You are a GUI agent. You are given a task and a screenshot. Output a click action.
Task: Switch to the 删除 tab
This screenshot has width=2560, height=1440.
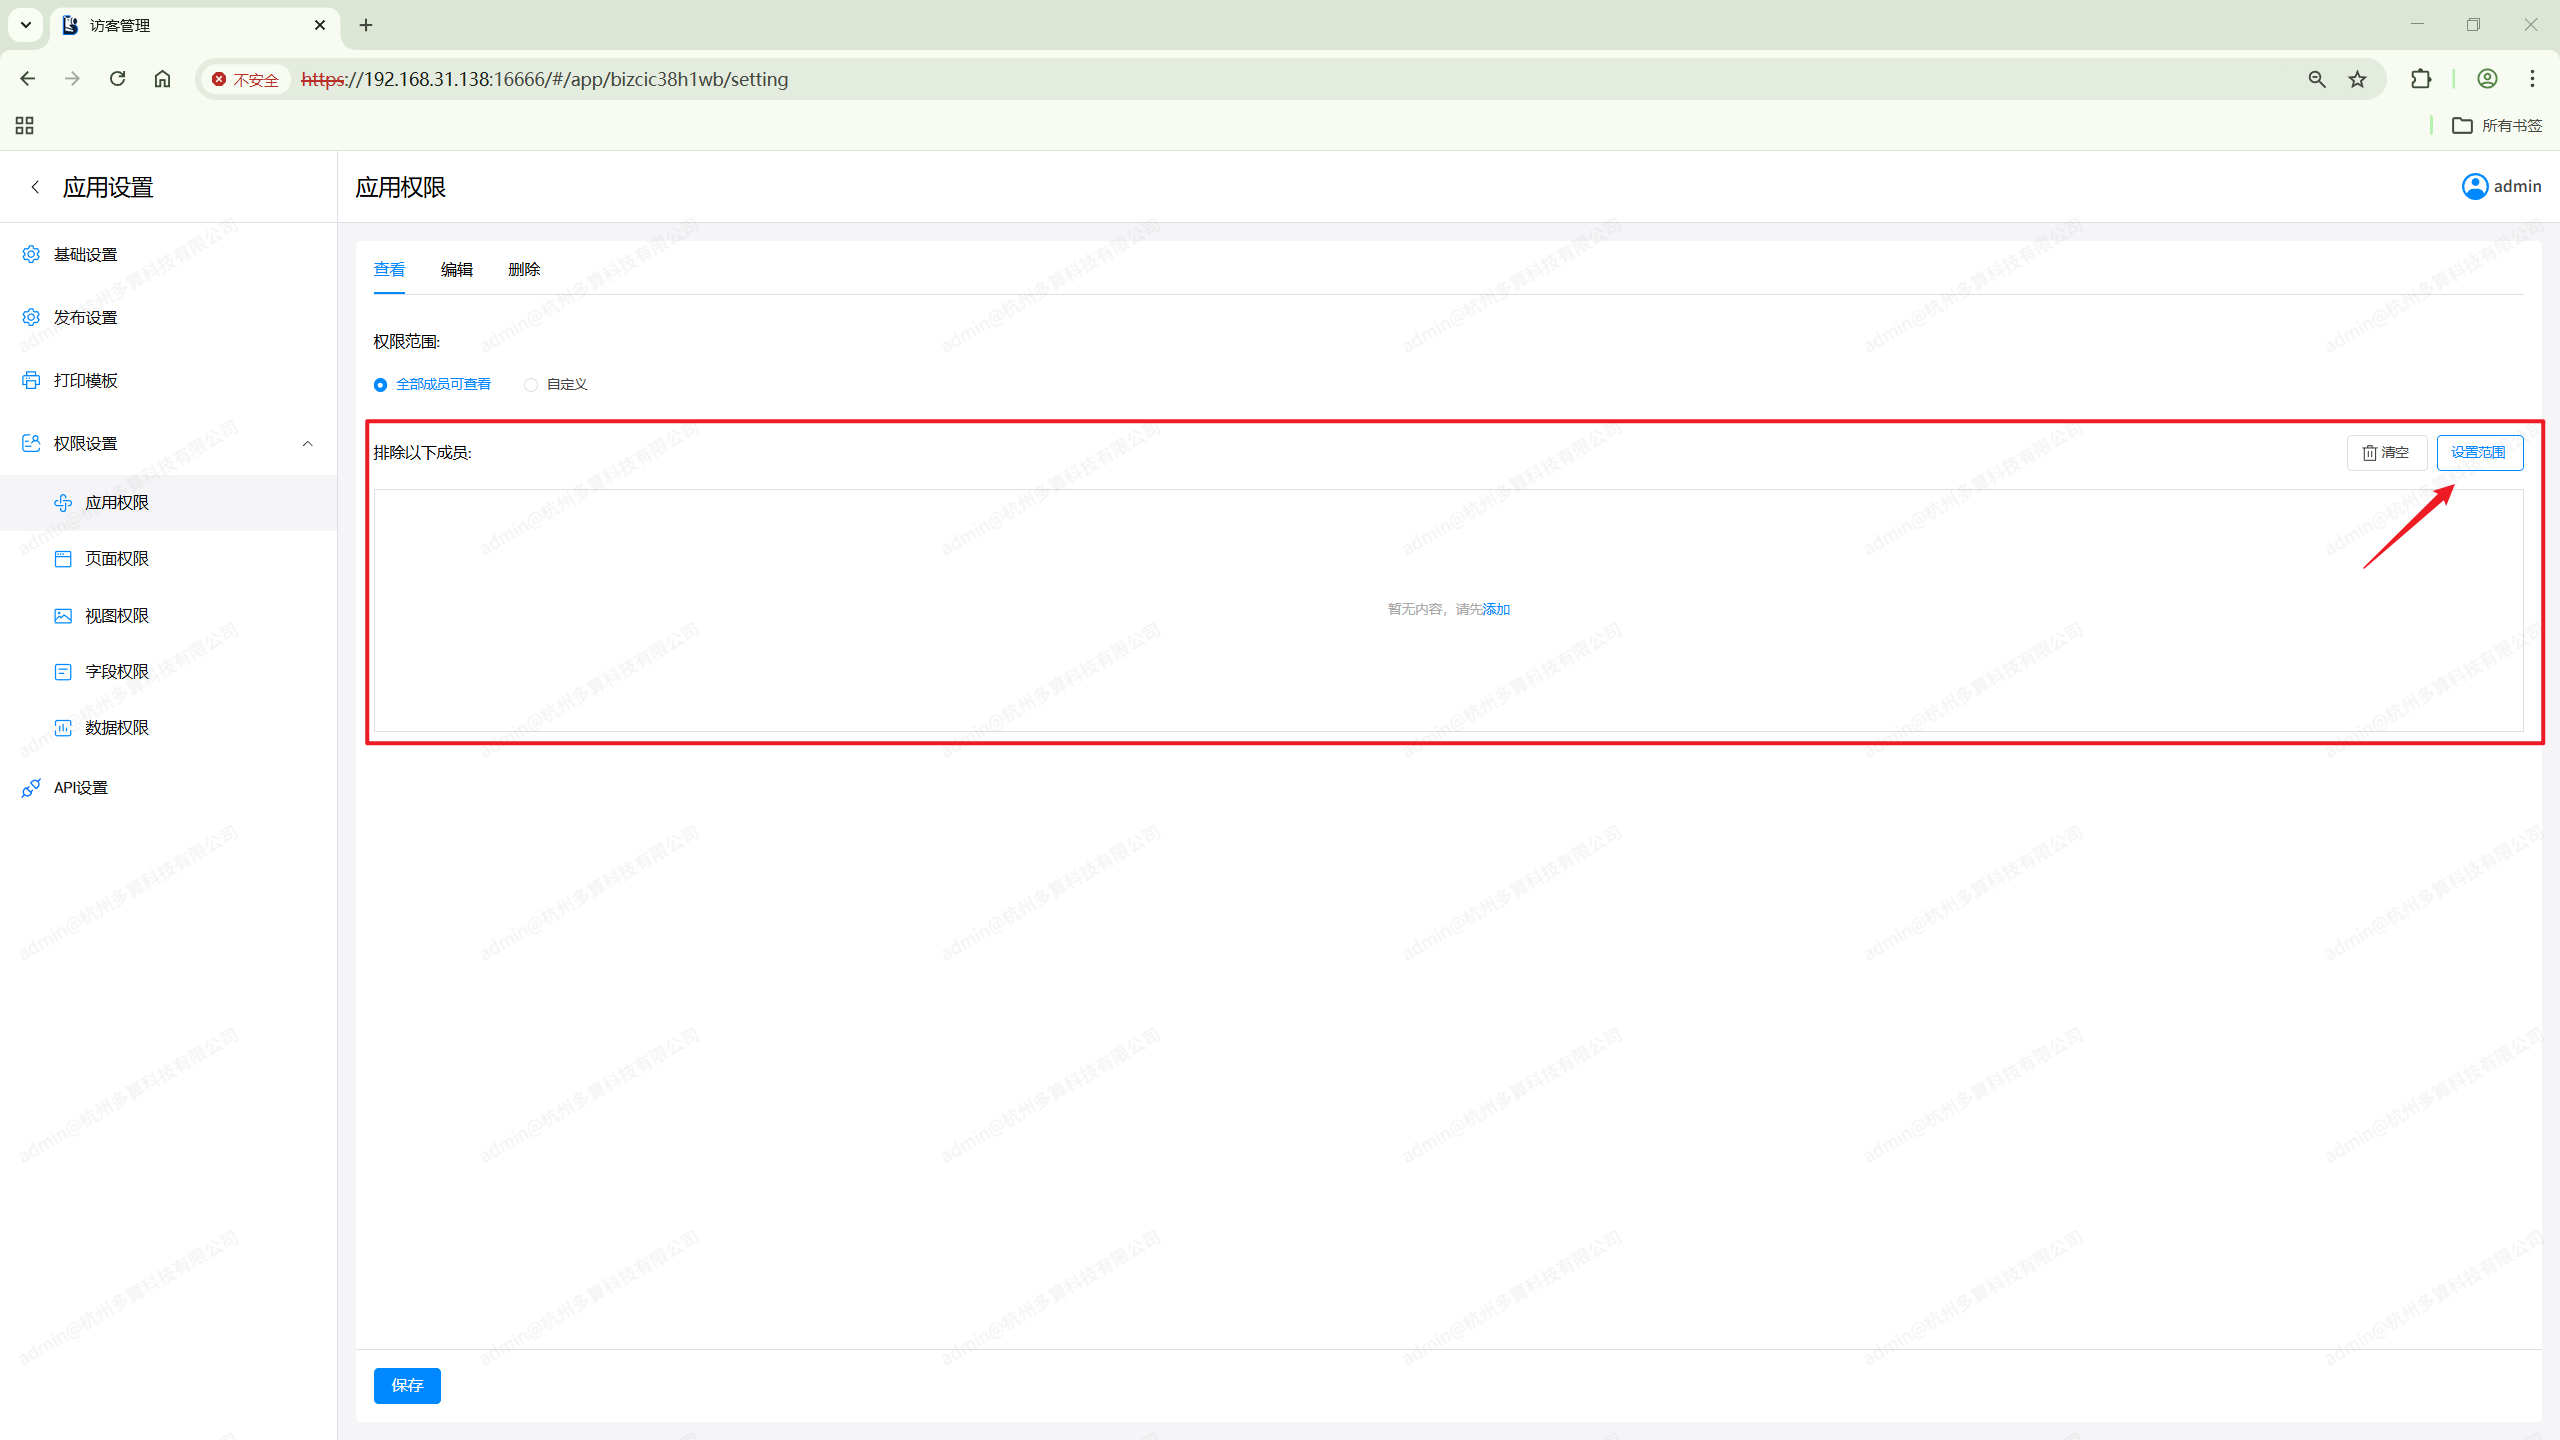tap(524, 270)
